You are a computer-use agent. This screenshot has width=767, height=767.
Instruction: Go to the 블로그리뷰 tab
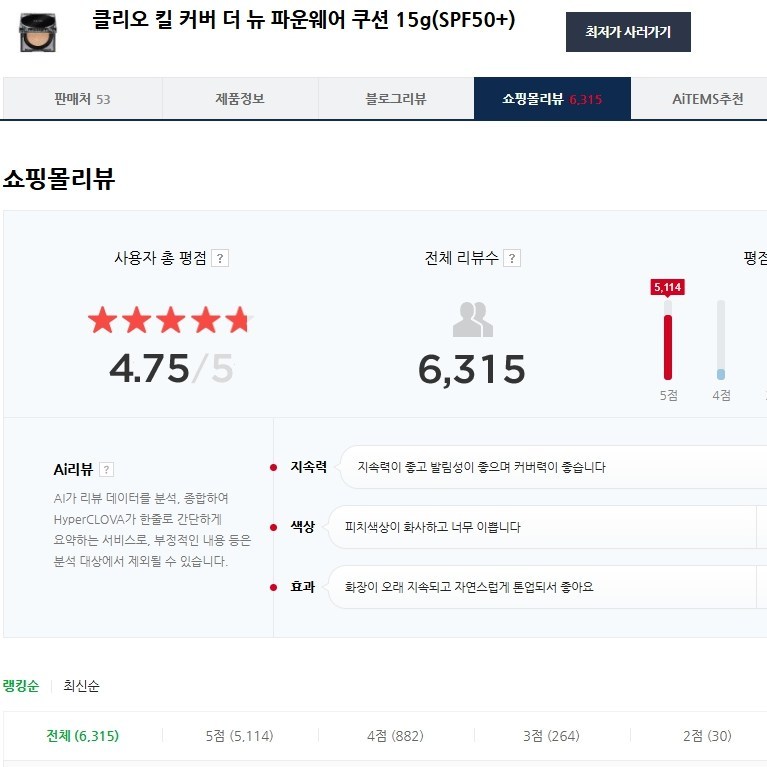[x=396, y=99]
